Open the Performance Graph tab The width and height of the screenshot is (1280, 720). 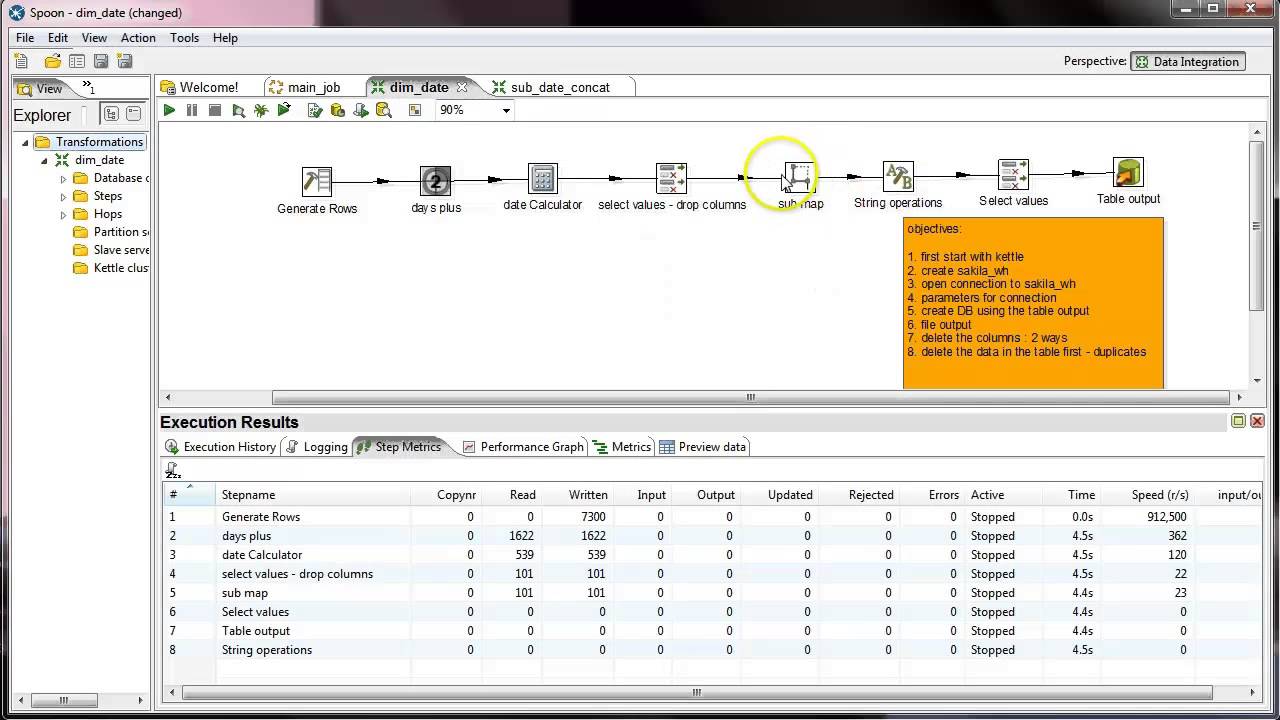click(x=523, y=447)
